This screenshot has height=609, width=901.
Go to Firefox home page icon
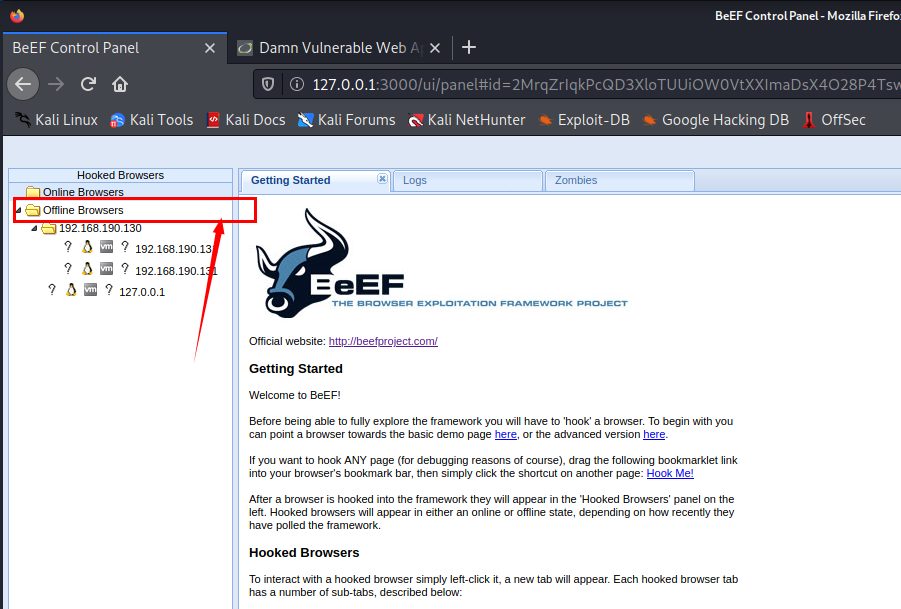click(120, 84)
